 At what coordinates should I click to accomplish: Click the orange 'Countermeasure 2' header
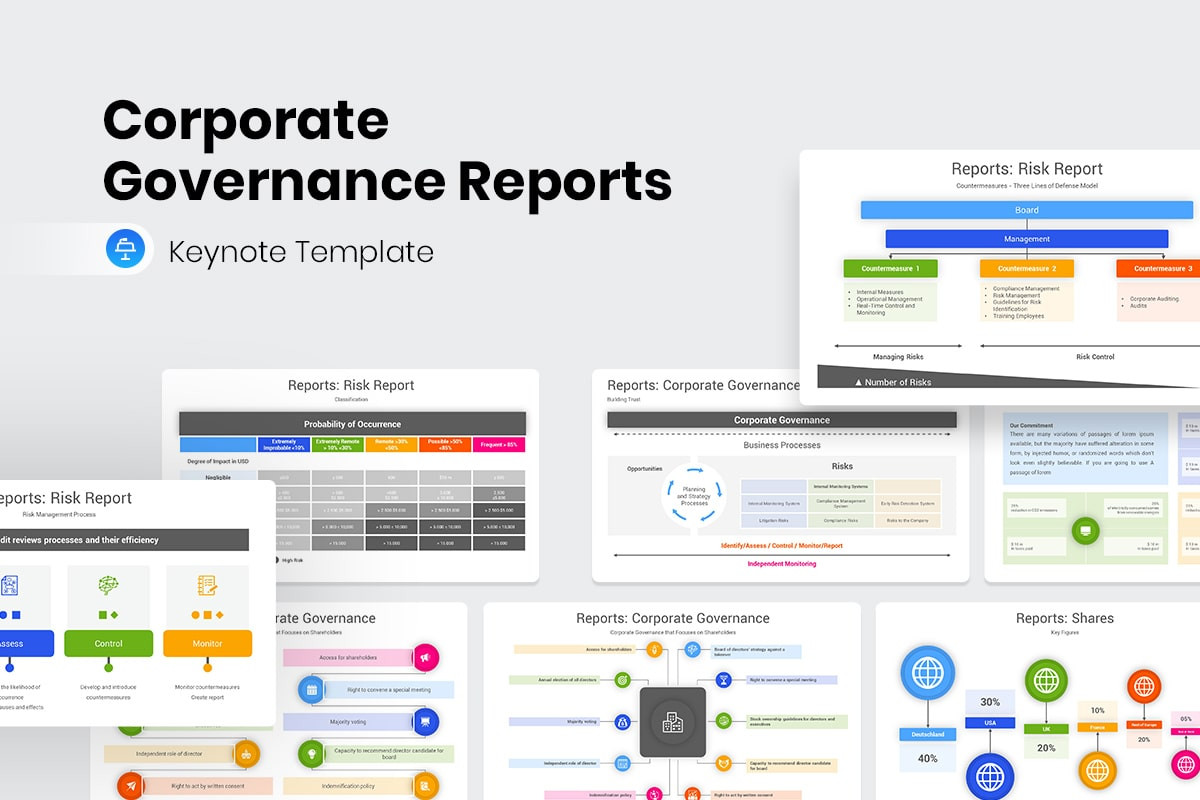click(1027, 268)
